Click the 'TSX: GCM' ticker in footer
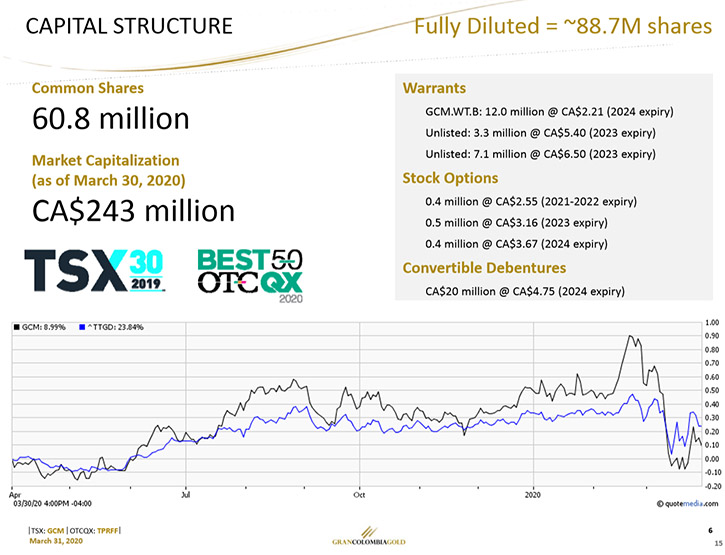Viewport: 725px width, 555px height. (x=47, y=531)
